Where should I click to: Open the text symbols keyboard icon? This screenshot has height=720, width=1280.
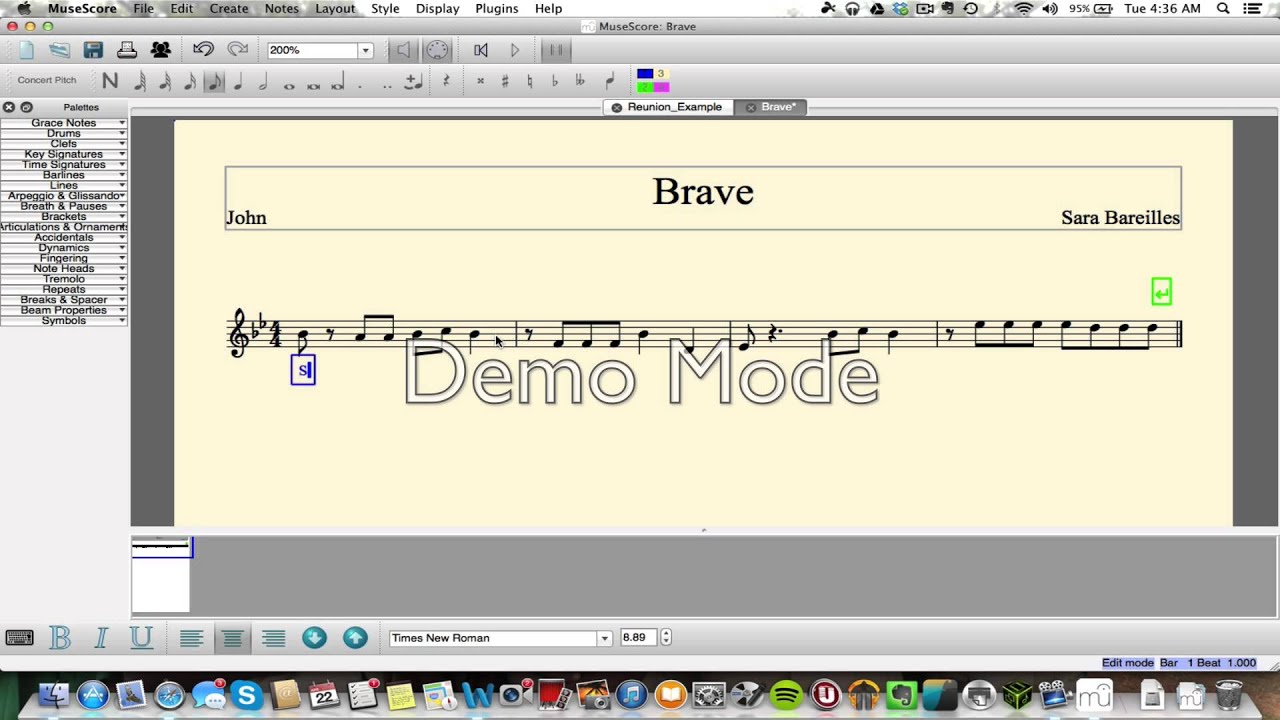[x=19, y=638]
